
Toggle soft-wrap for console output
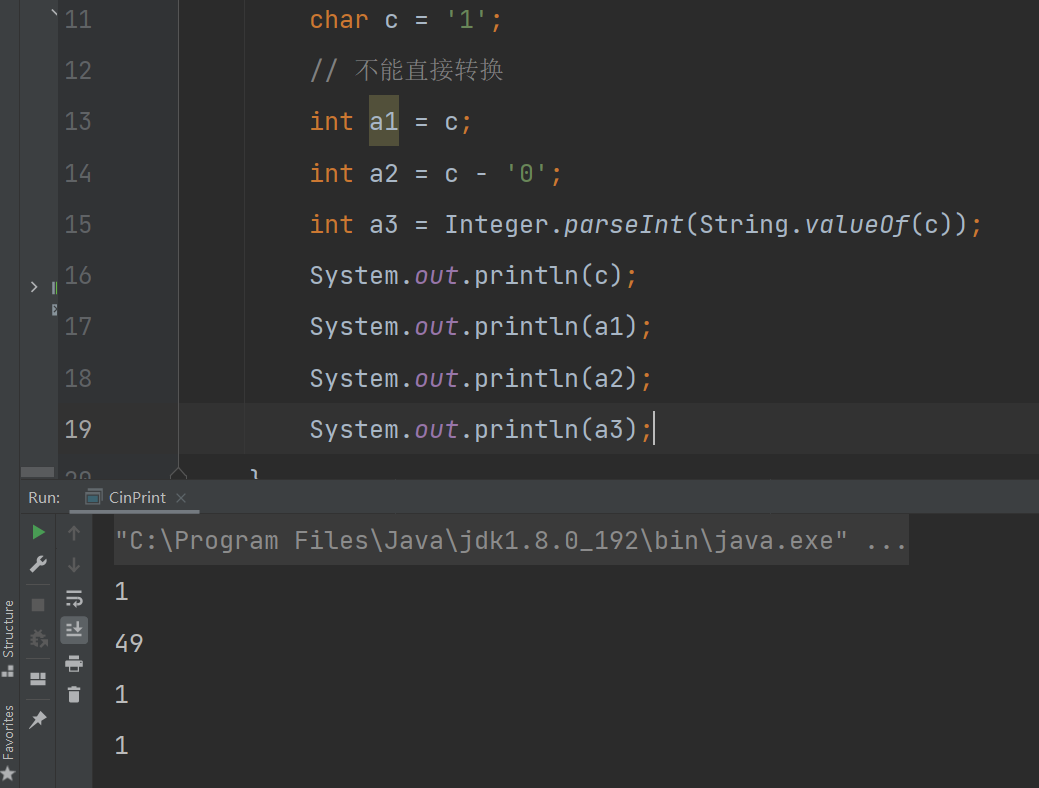pyautogui.click(x=75, y=600)
